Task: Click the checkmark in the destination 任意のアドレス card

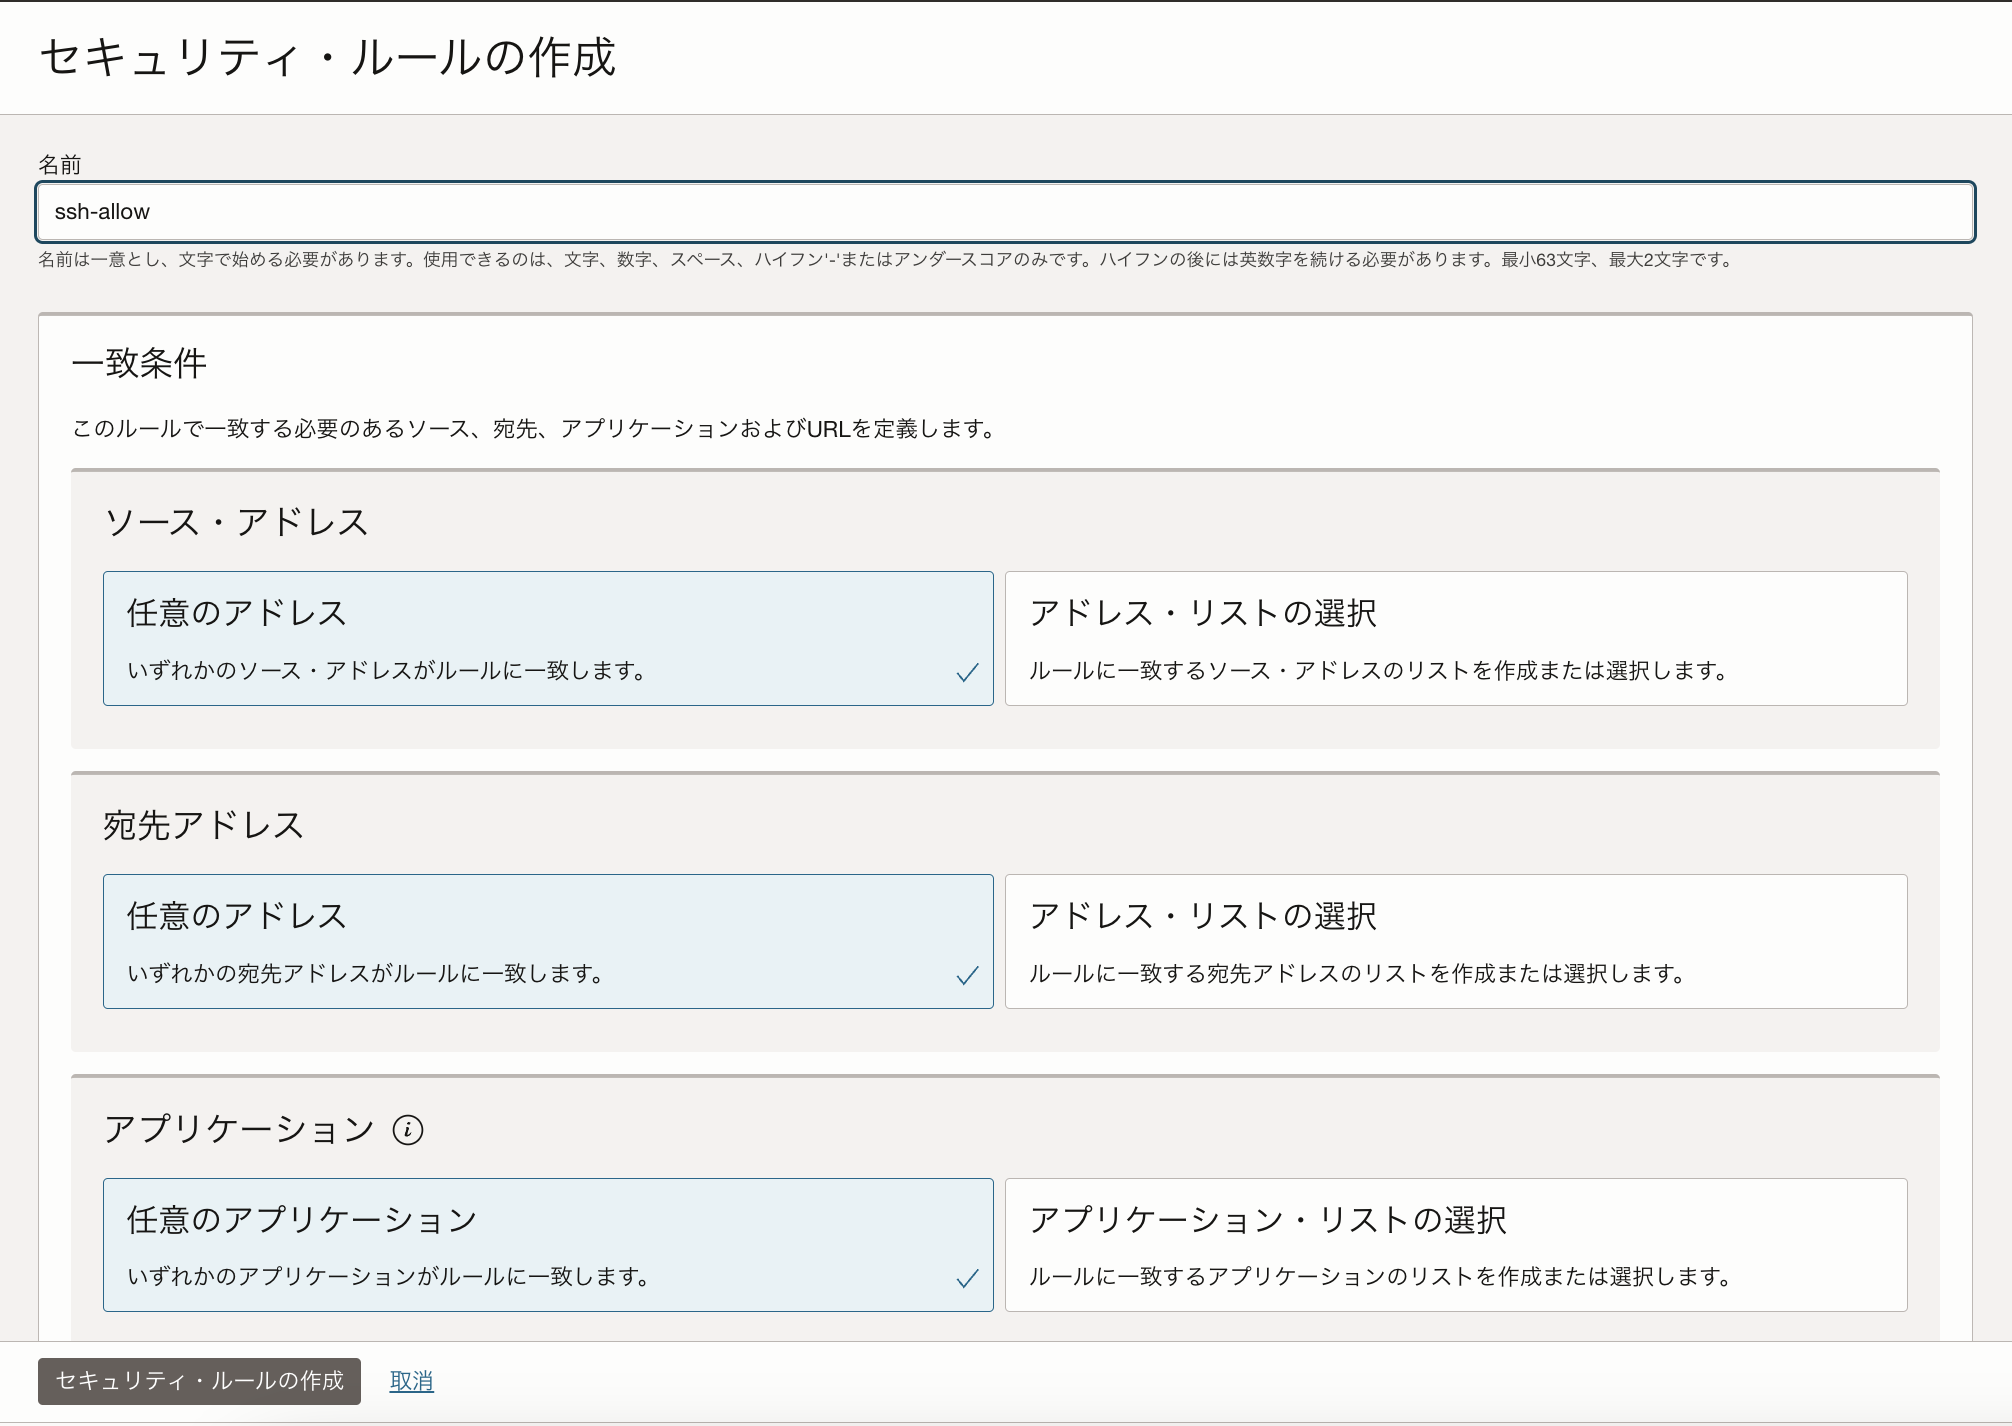Action: tap(966, 977)
